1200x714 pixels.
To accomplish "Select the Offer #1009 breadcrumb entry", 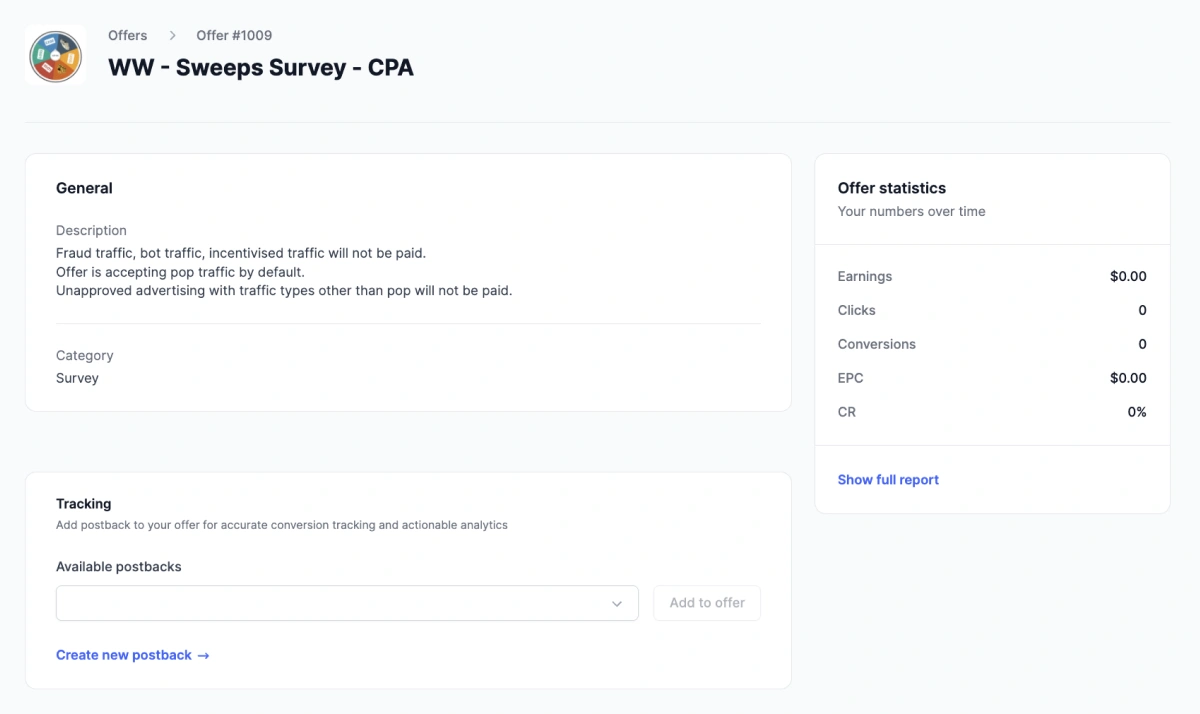I will tap(233, 35).
